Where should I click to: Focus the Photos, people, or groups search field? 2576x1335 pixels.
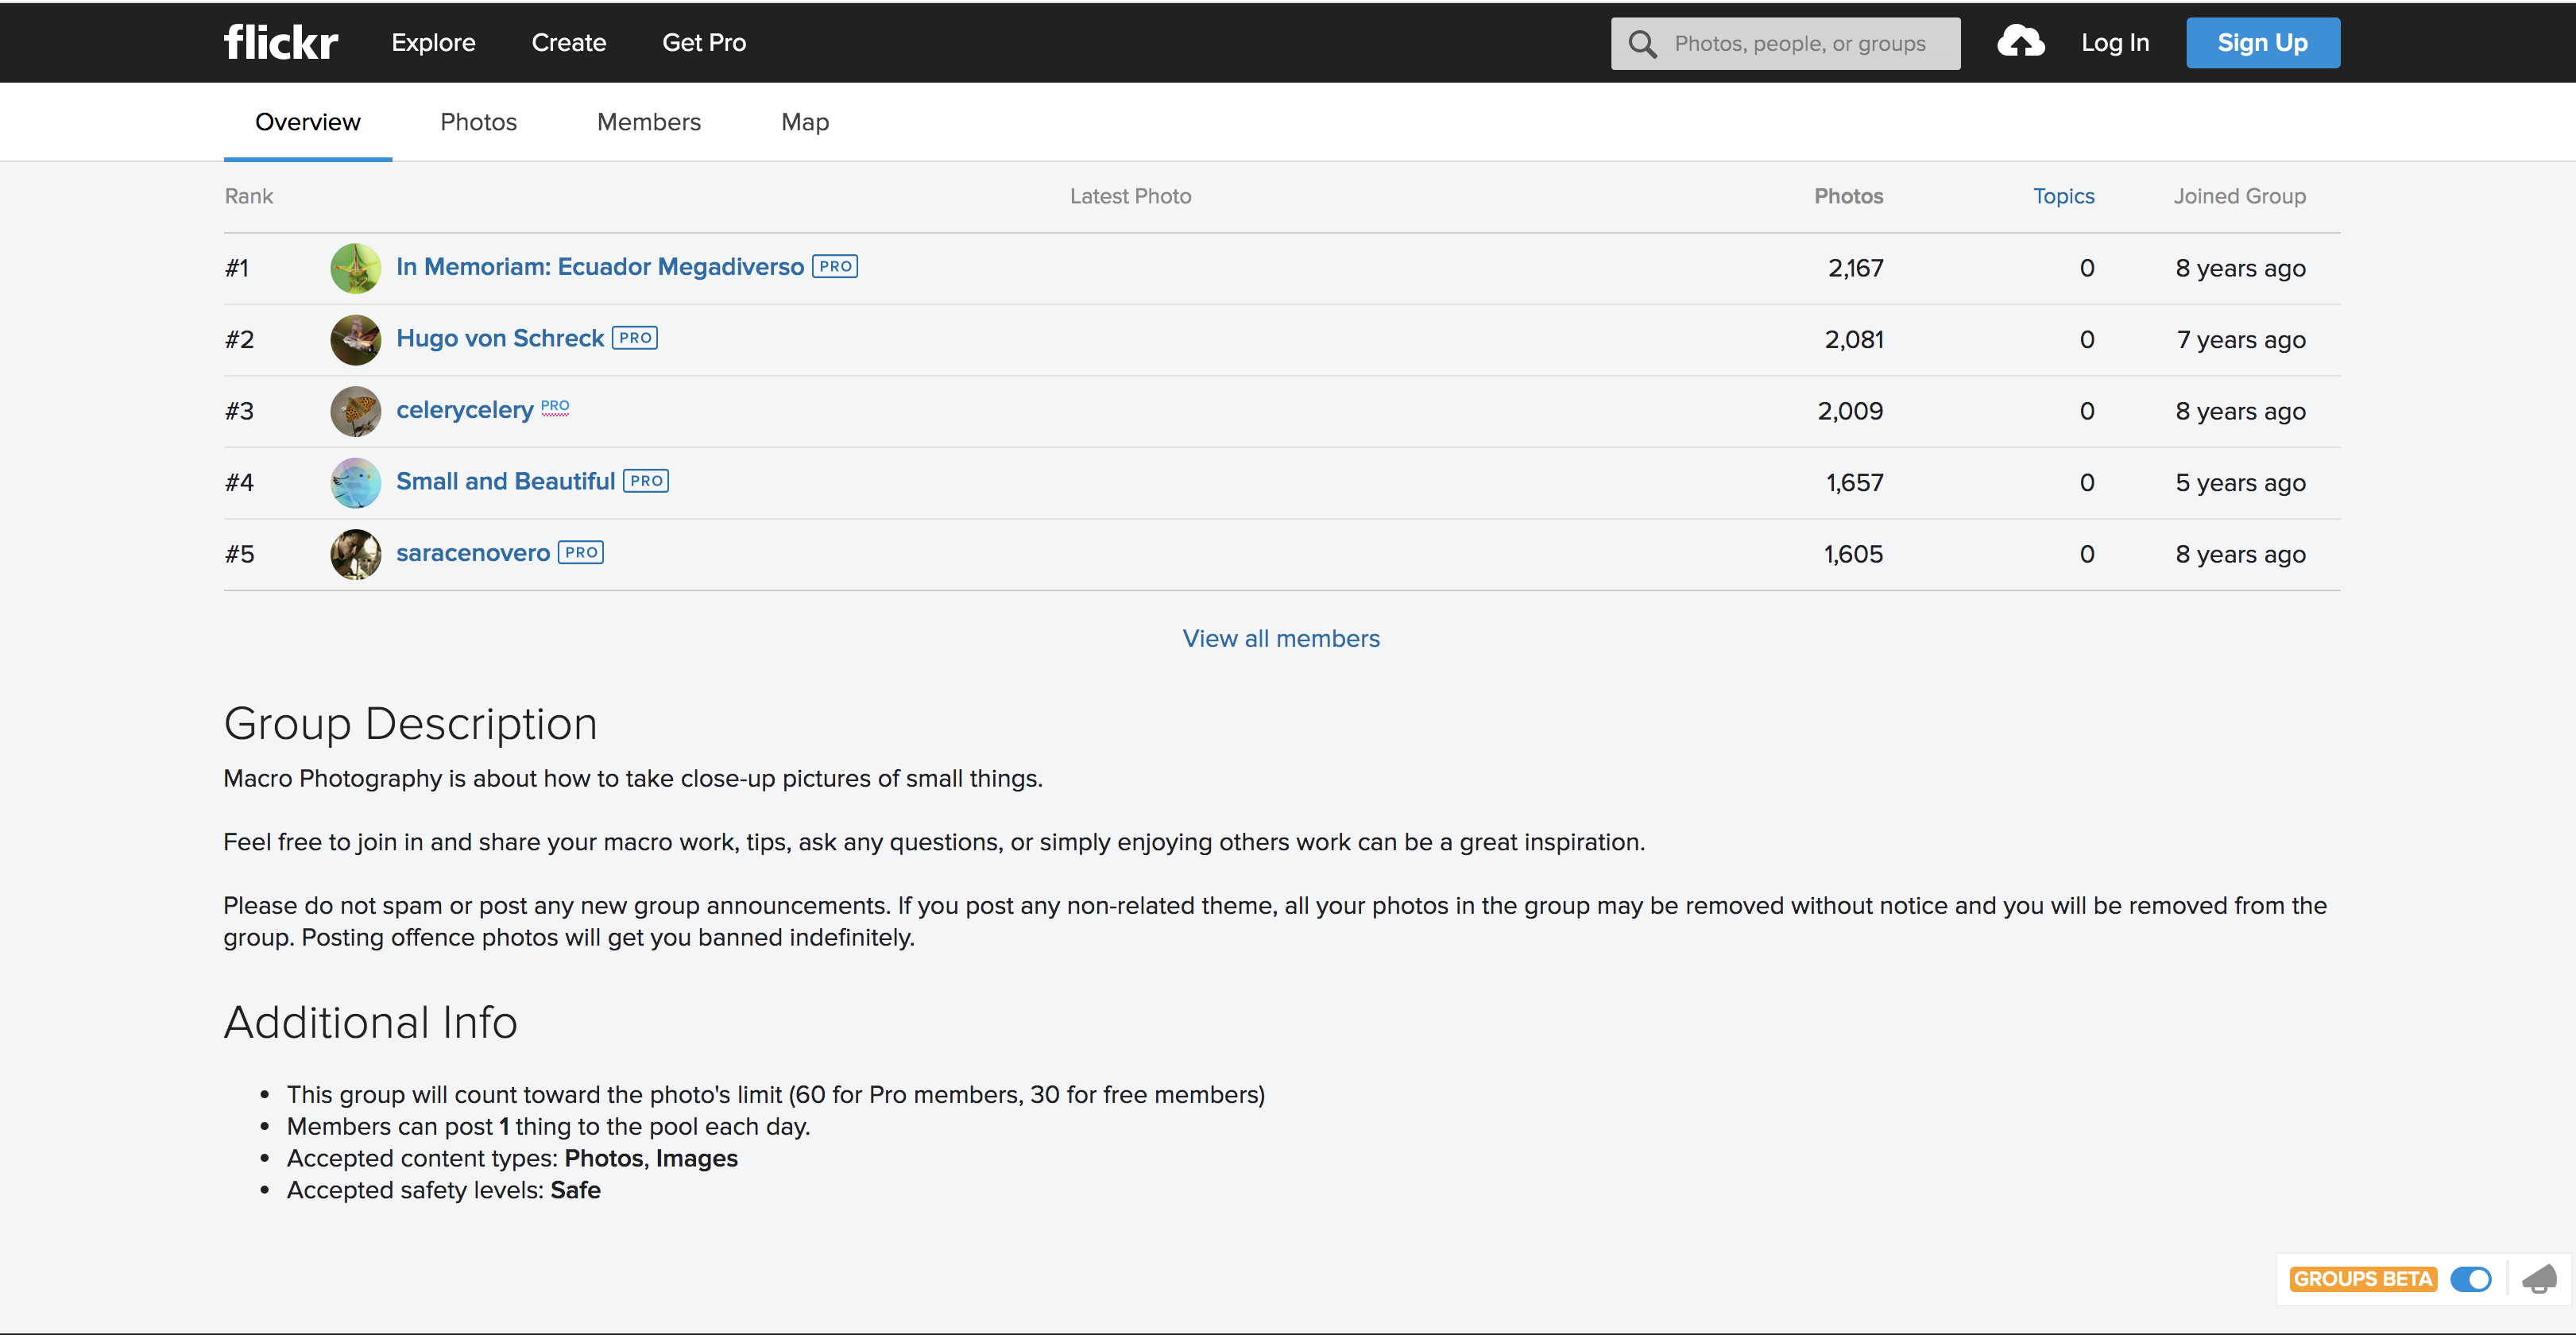tap(1785, 44)
